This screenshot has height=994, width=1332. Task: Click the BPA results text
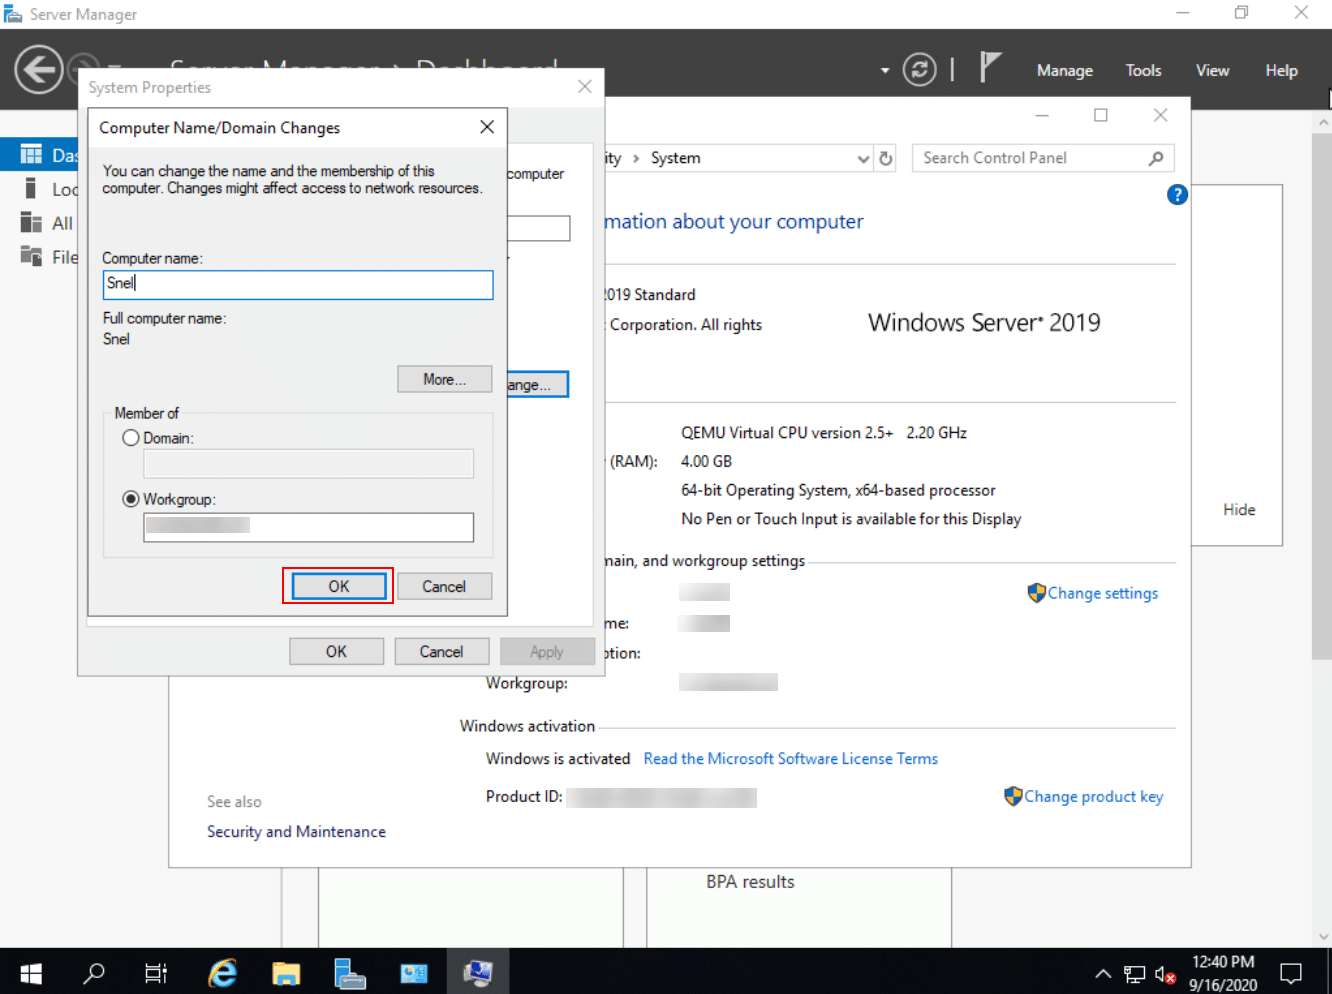point(750,882)
